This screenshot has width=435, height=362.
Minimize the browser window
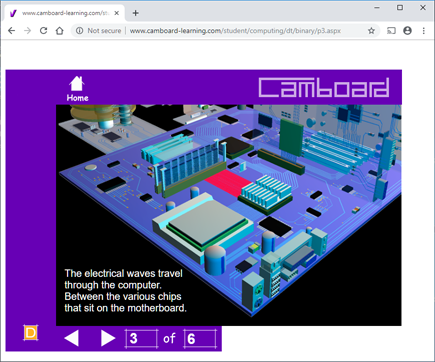377,7
